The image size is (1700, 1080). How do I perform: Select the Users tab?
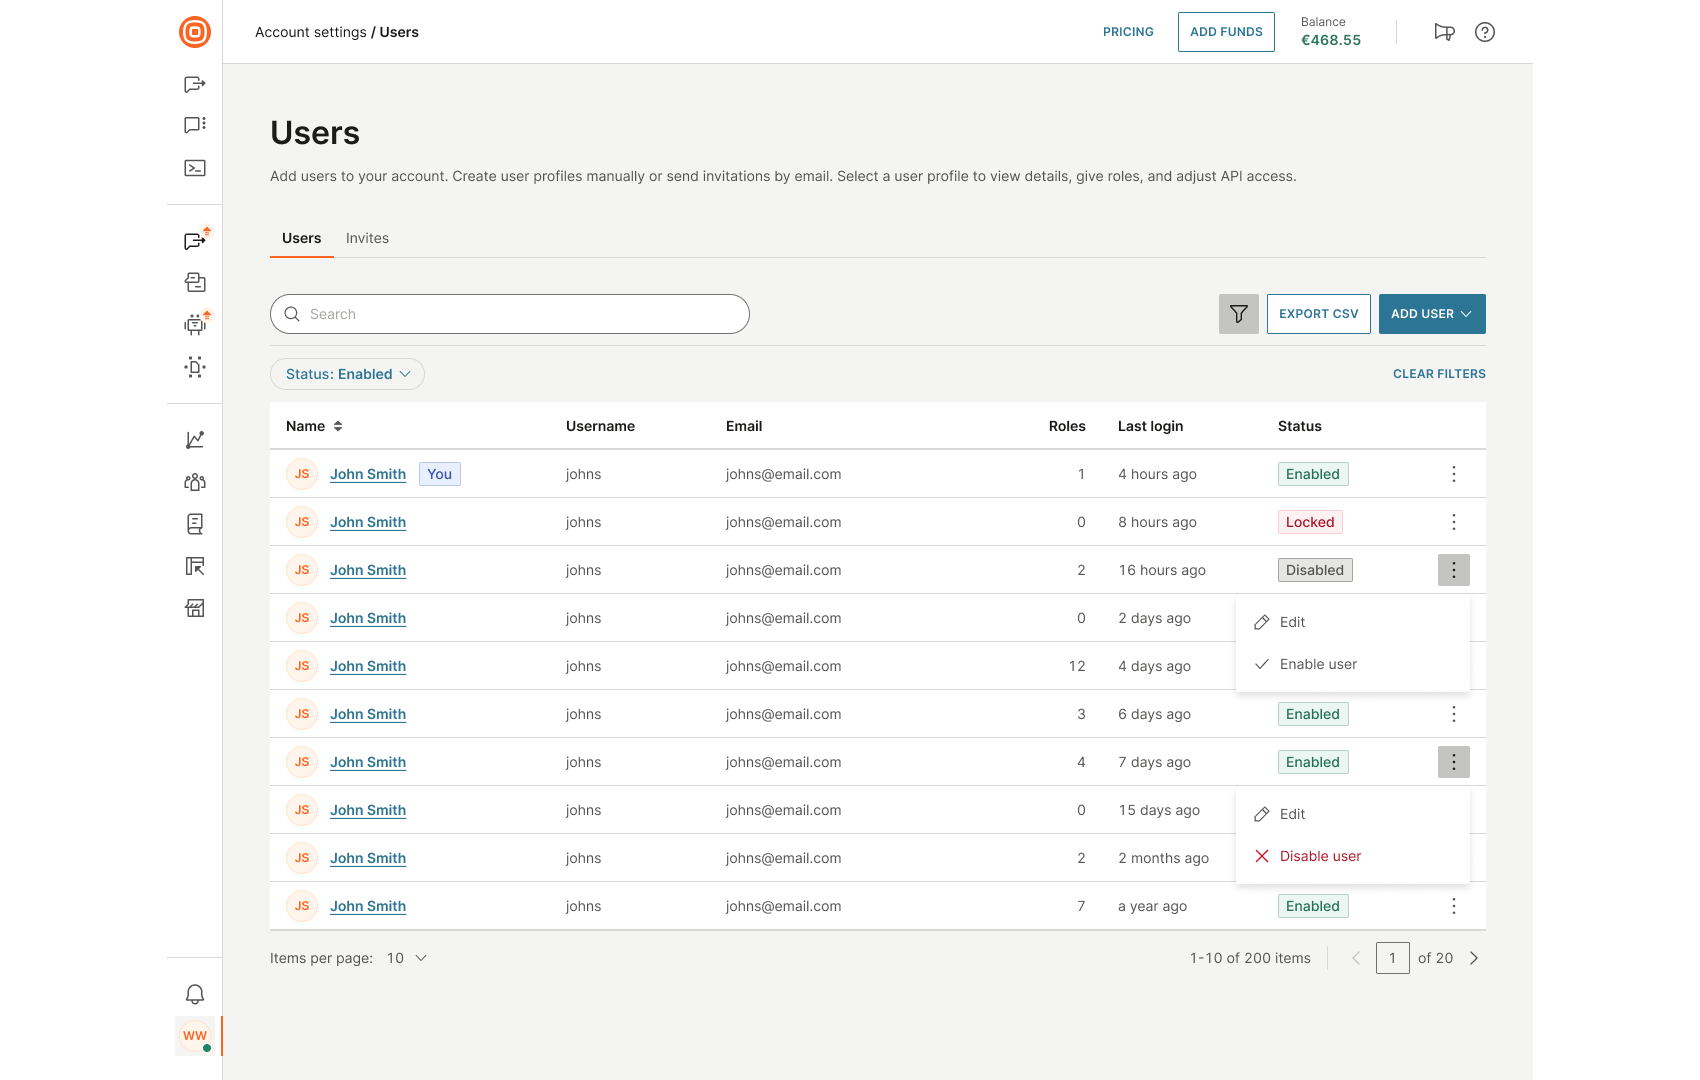click(x=301, y=238)
